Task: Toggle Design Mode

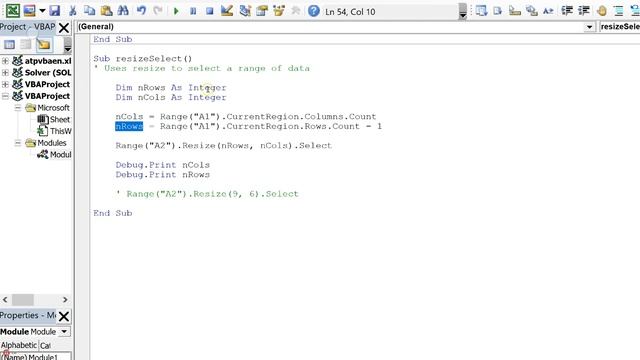Action: click(x=227, y=11)
